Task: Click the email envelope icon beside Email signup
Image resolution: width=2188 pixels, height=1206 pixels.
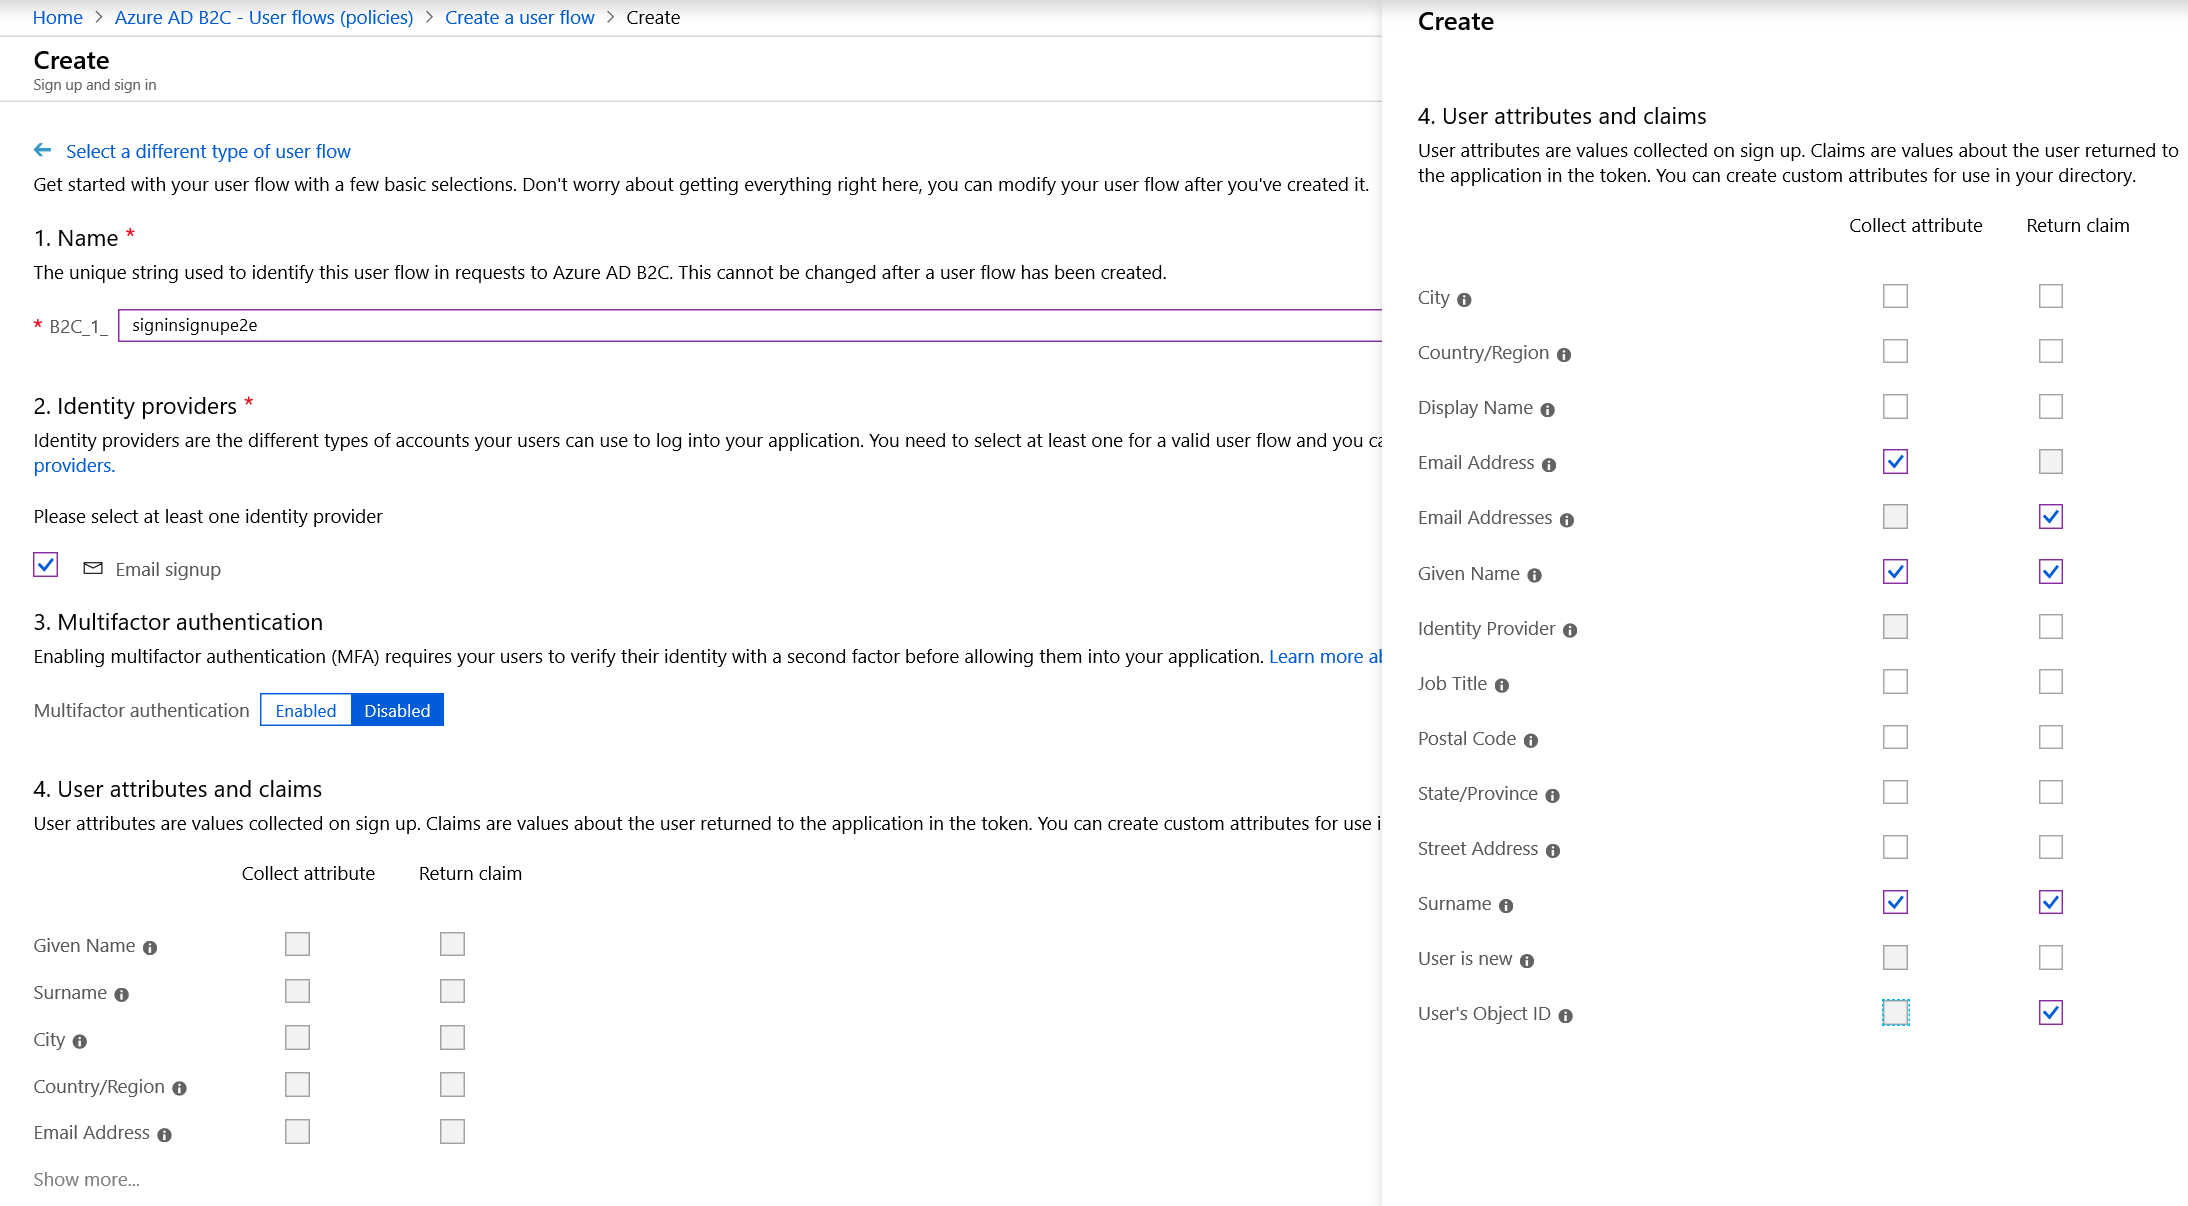Action: pyautogui.click(x=93, y=568)
